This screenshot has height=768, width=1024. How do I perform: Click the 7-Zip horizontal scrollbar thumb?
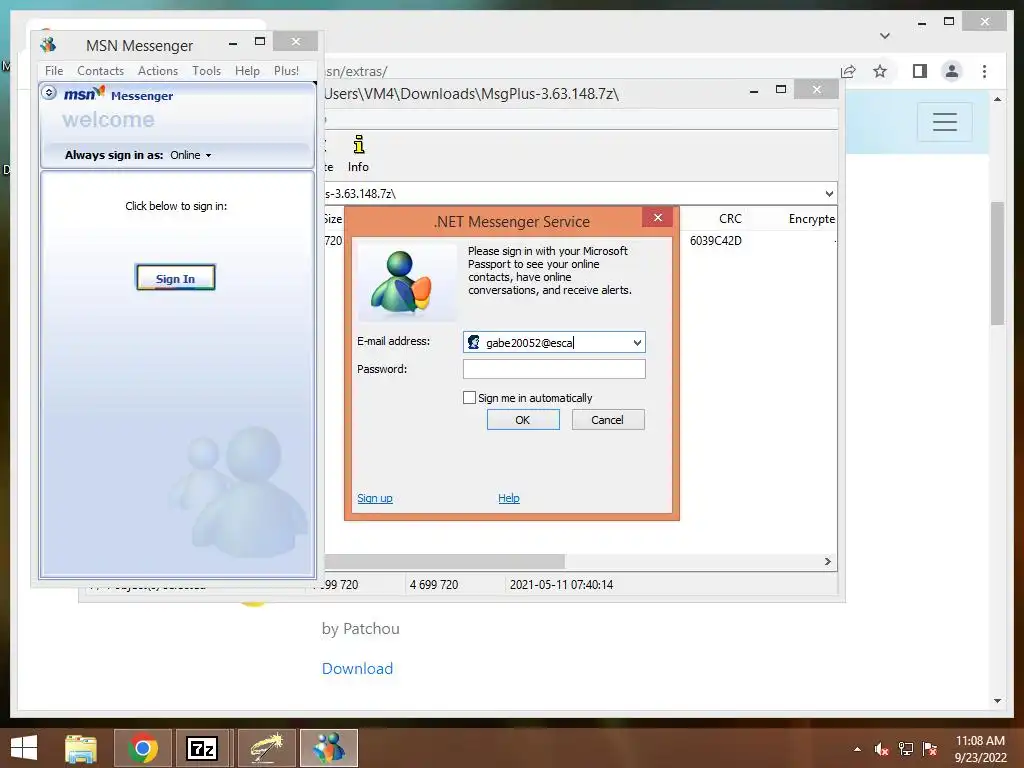click(444, 562)
